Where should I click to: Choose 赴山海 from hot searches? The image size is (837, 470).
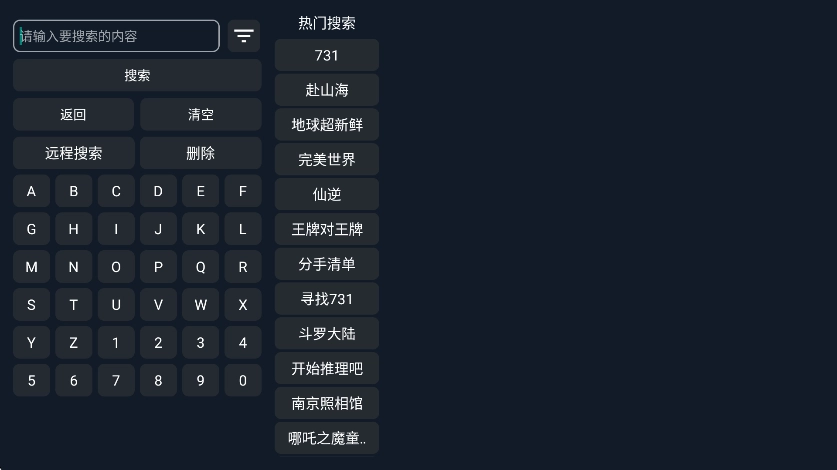pyautogui.click(x=327, y=90)
